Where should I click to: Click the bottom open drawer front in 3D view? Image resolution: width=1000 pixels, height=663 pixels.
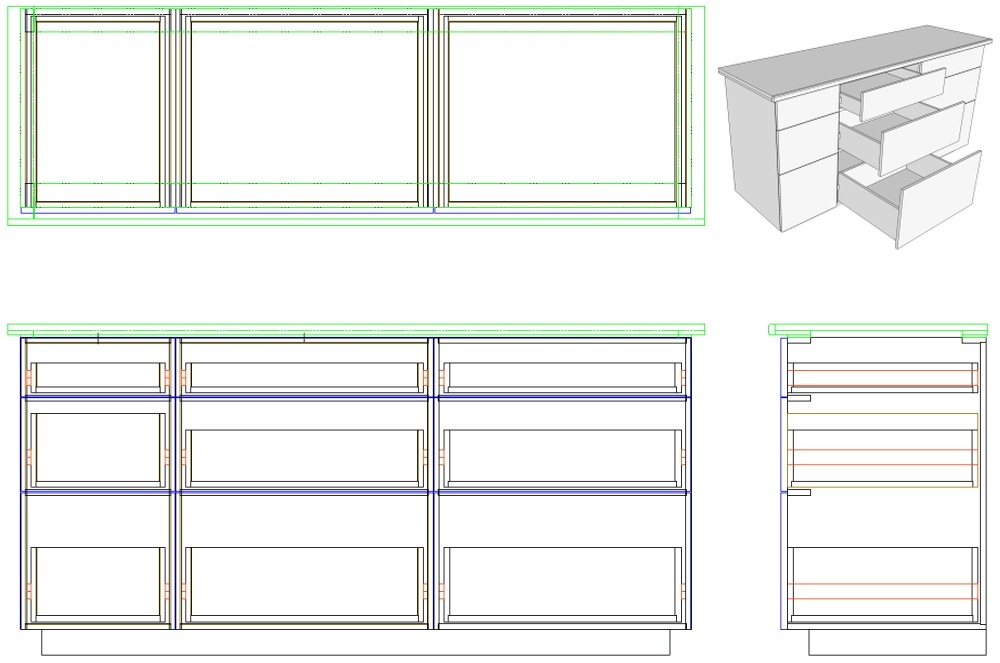(938, 198)
